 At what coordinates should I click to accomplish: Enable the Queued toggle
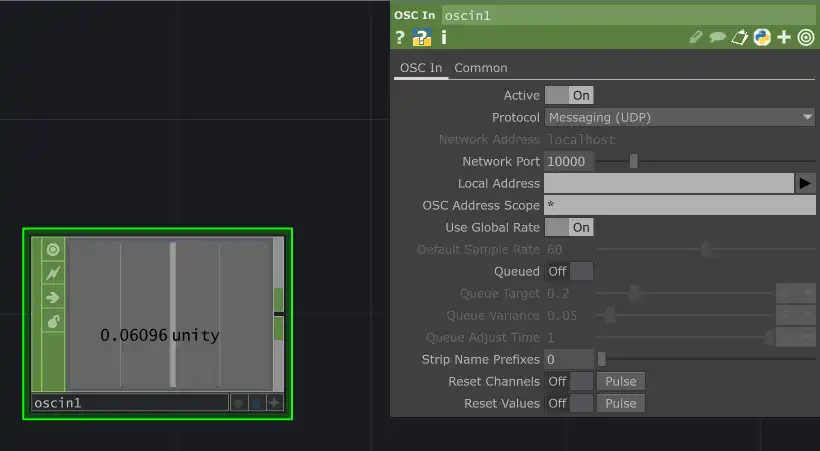[x=569, y=272]
